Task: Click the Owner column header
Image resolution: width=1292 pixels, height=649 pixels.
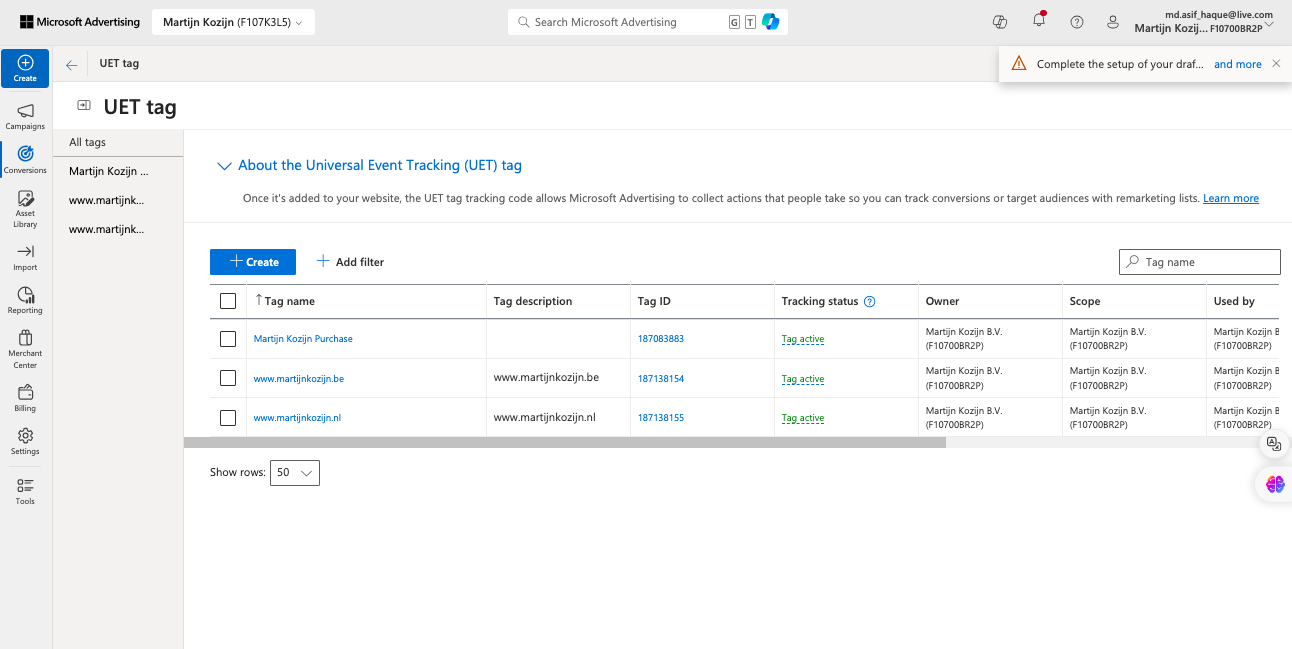Action: [x=942, y=301]
